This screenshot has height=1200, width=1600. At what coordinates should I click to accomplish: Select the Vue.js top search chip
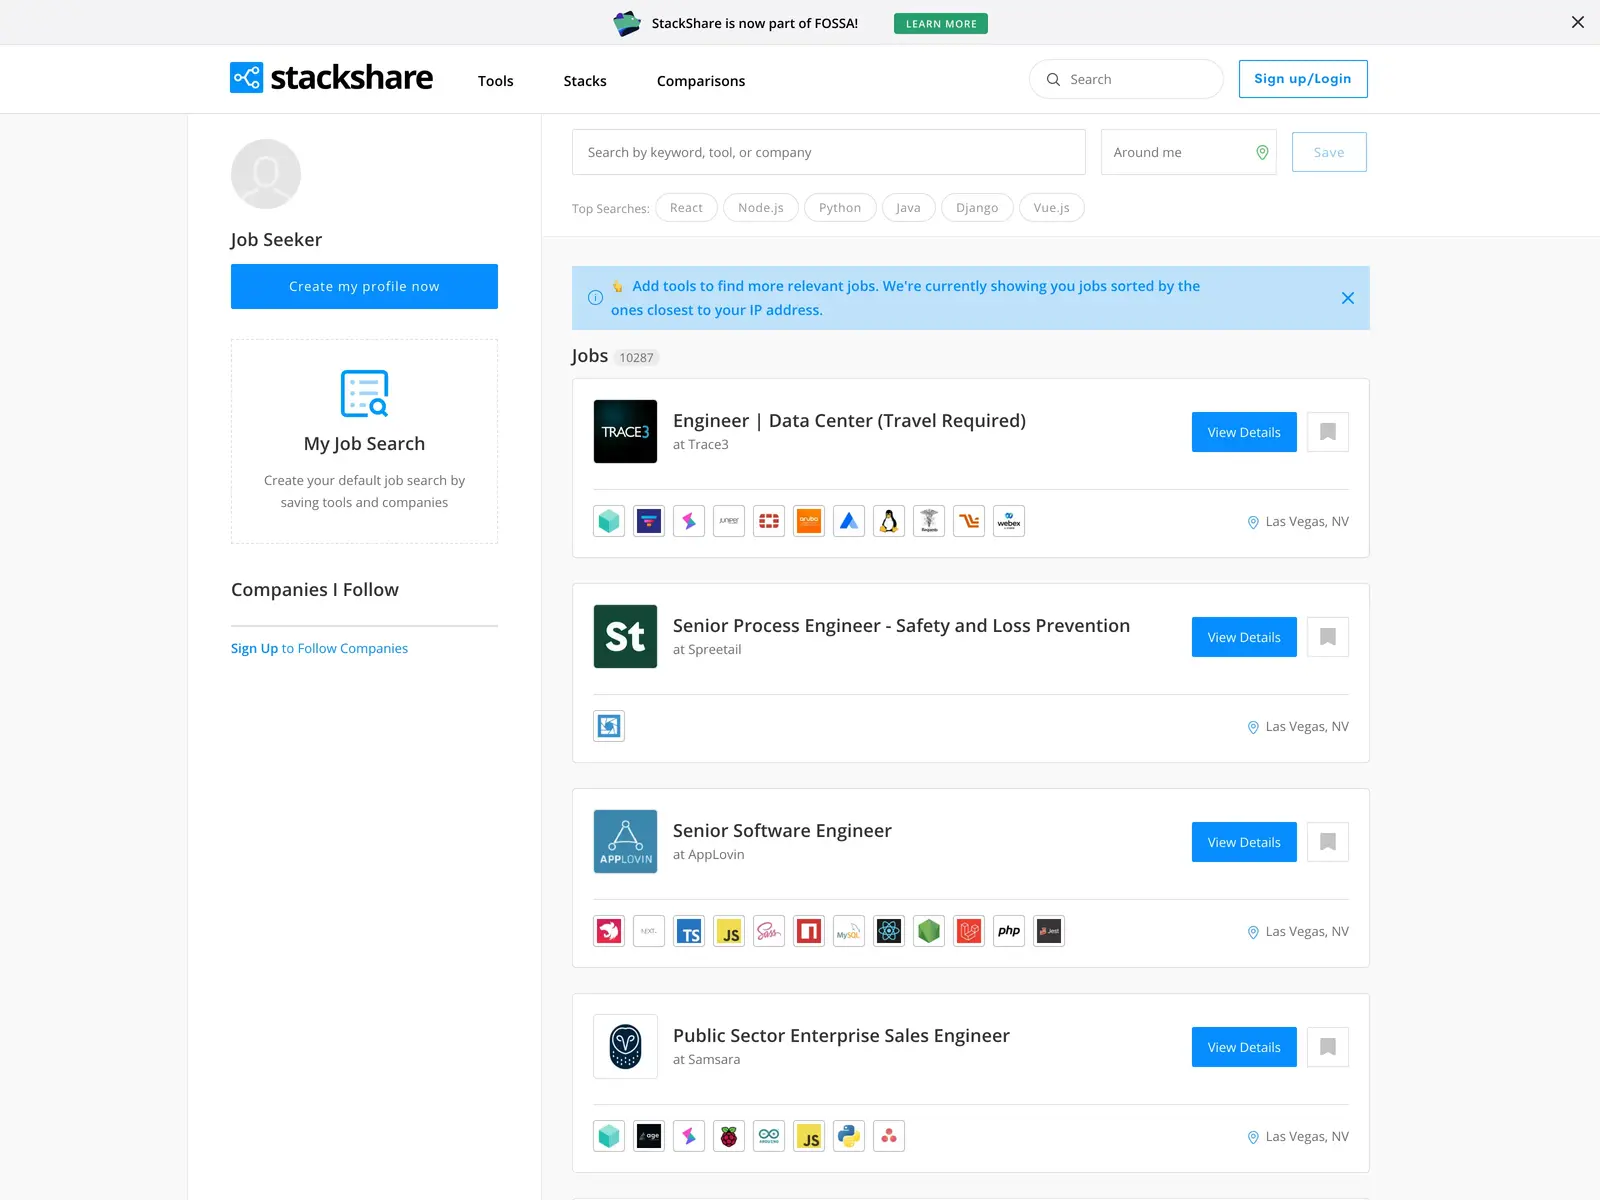click(x=1051, y=208)
